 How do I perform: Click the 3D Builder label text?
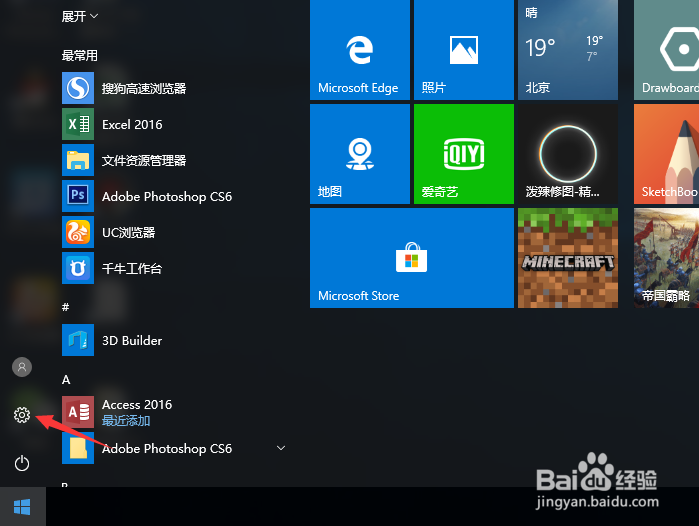point(132,341)
